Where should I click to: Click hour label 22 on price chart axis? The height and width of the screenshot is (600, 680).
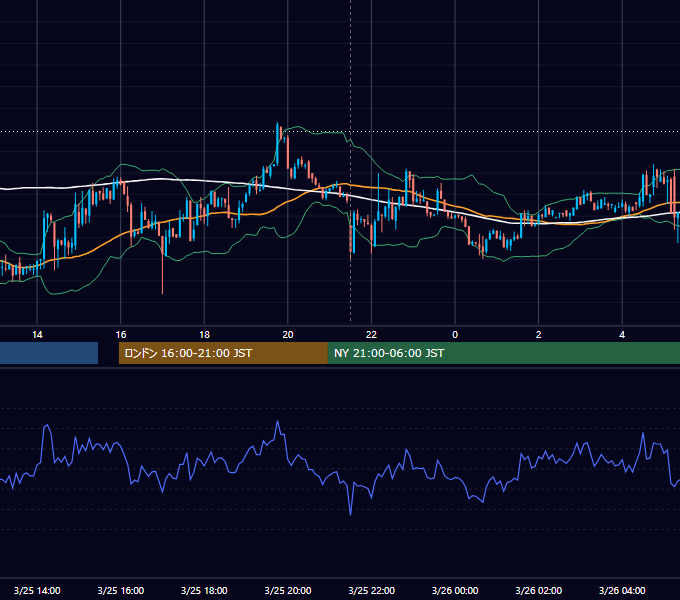pos(371,335)
